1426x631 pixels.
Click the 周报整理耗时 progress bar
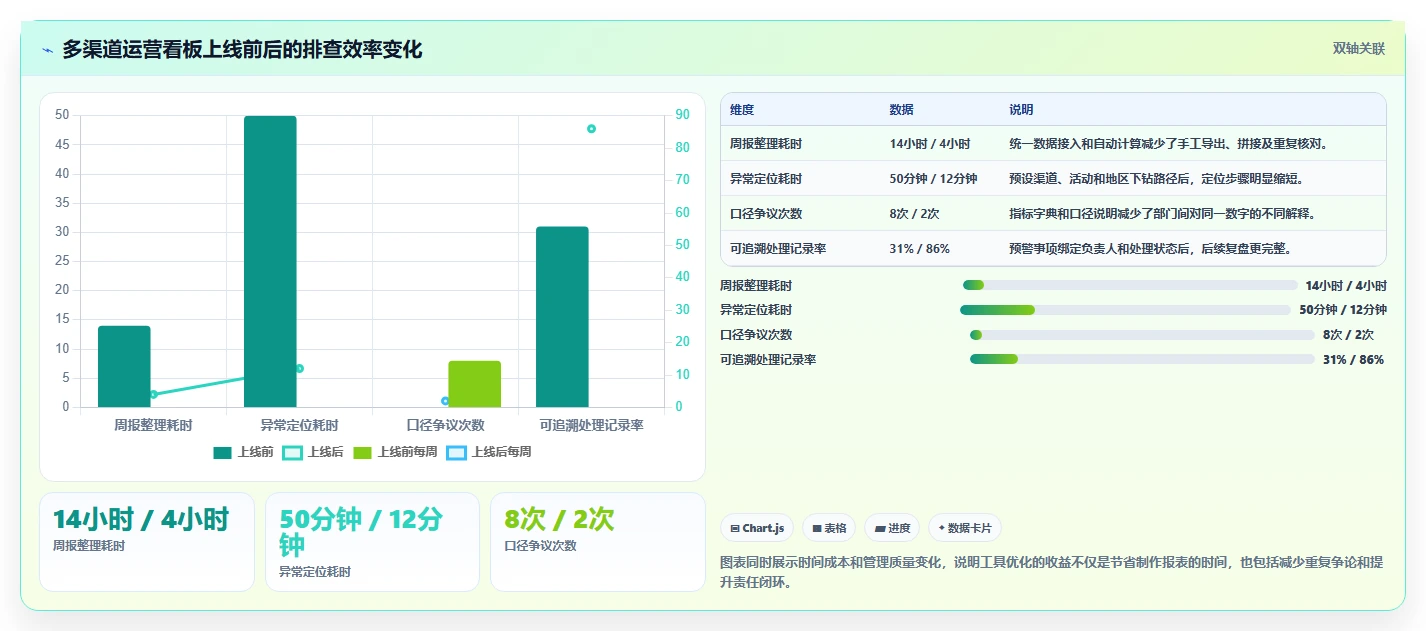point(1130,285)
